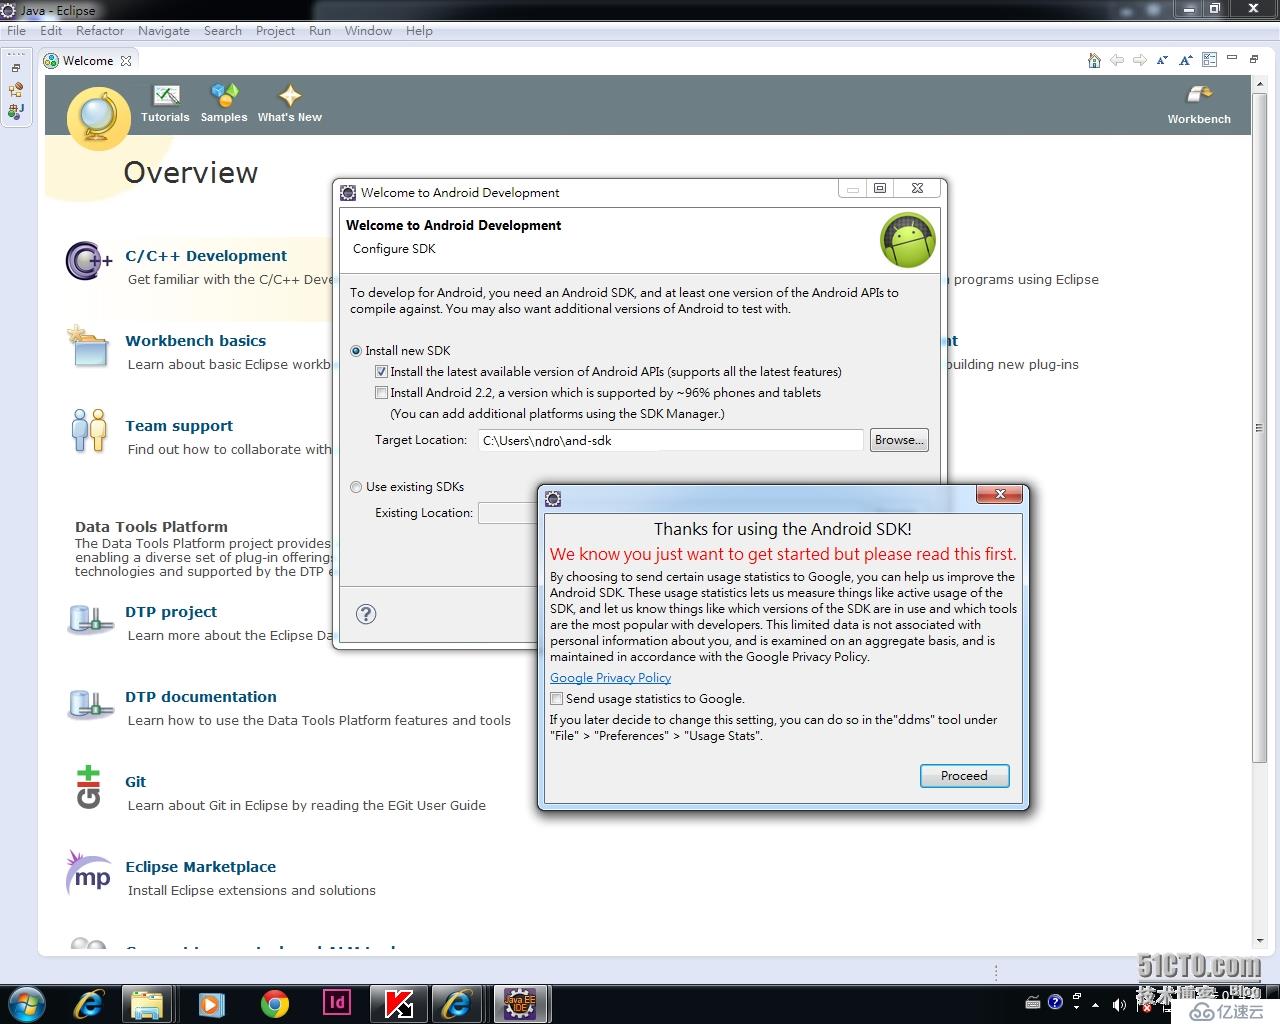Click the Existing Location field
Image resolution: width=1280 pixels, height=1024 pixels.
click(x=508, y=513)
